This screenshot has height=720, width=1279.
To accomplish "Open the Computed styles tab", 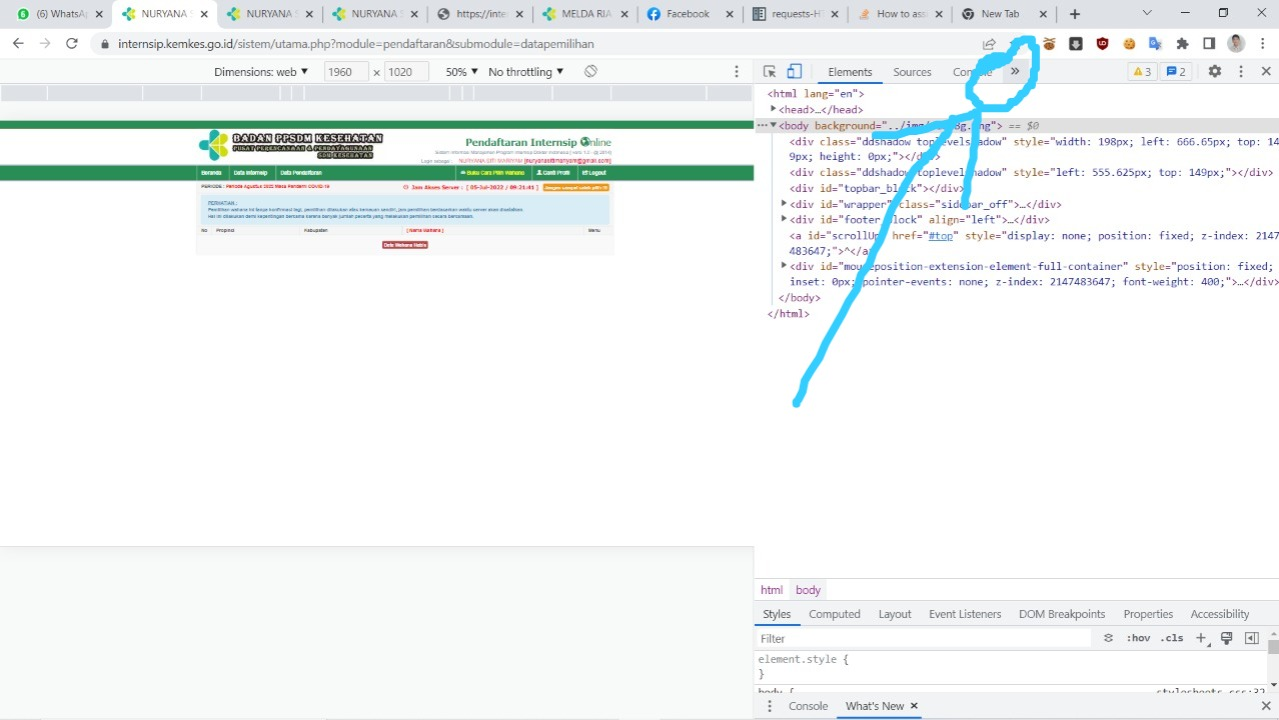I will click(x=834, y=613).
